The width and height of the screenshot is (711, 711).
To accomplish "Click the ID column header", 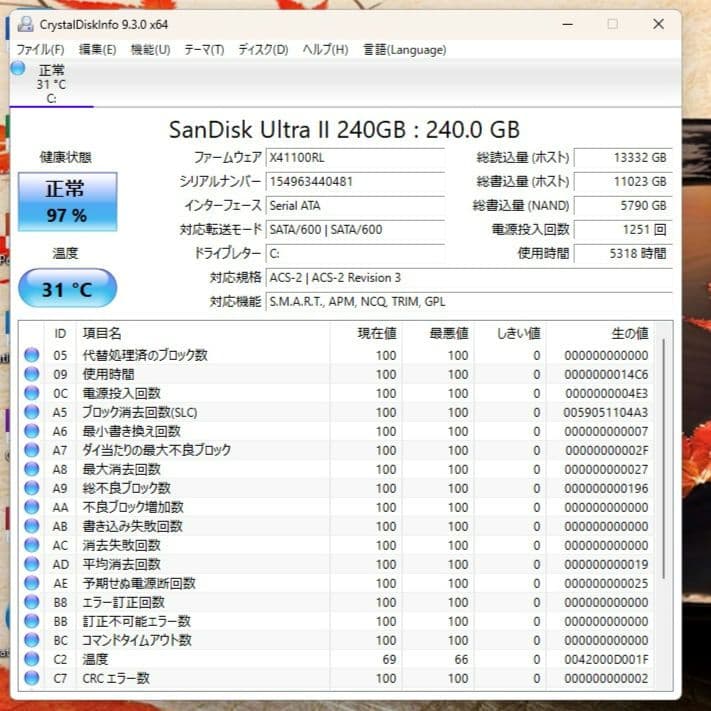I will tap(60, 334).
